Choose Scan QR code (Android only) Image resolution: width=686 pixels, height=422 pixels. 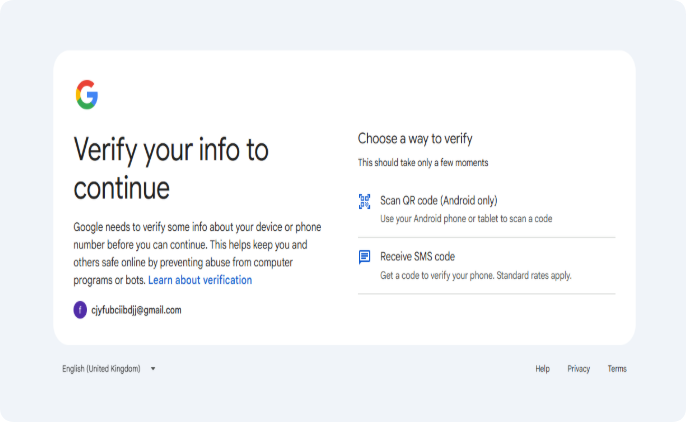(x=486, y=209)
